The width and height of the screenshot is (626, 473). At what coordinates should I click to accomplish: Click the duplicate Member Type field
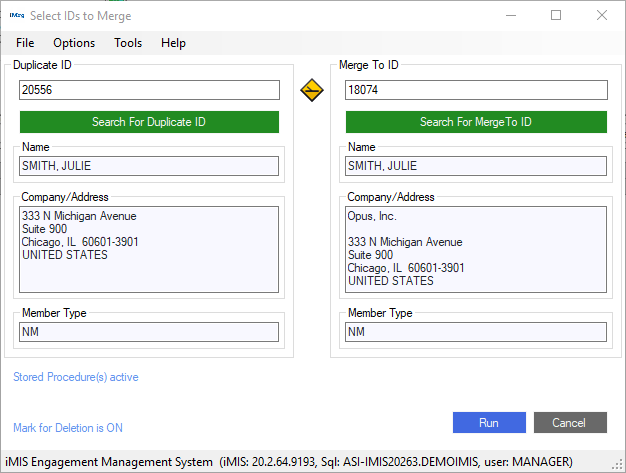point(149,332)
